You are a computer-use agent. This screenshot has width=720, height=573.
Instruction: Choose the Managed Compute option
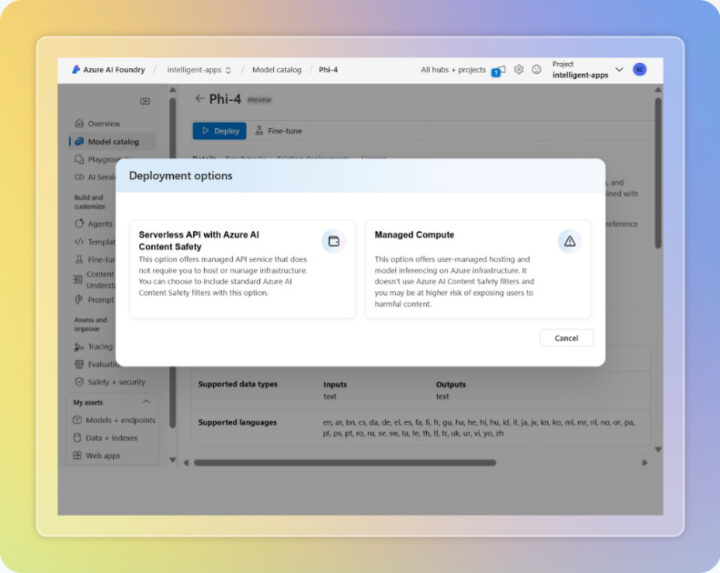tap(478, 268)
